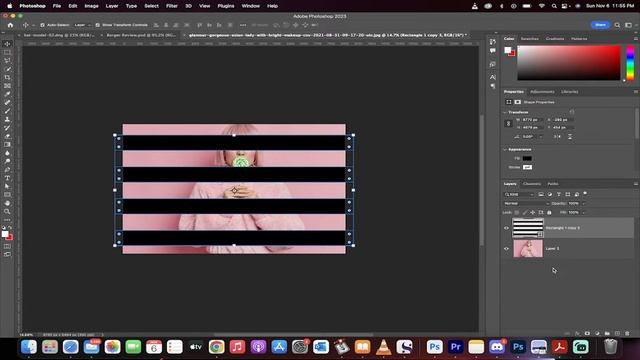
Task: Toggle the Auto-Select checkbox
Action: tap(42, 25)
